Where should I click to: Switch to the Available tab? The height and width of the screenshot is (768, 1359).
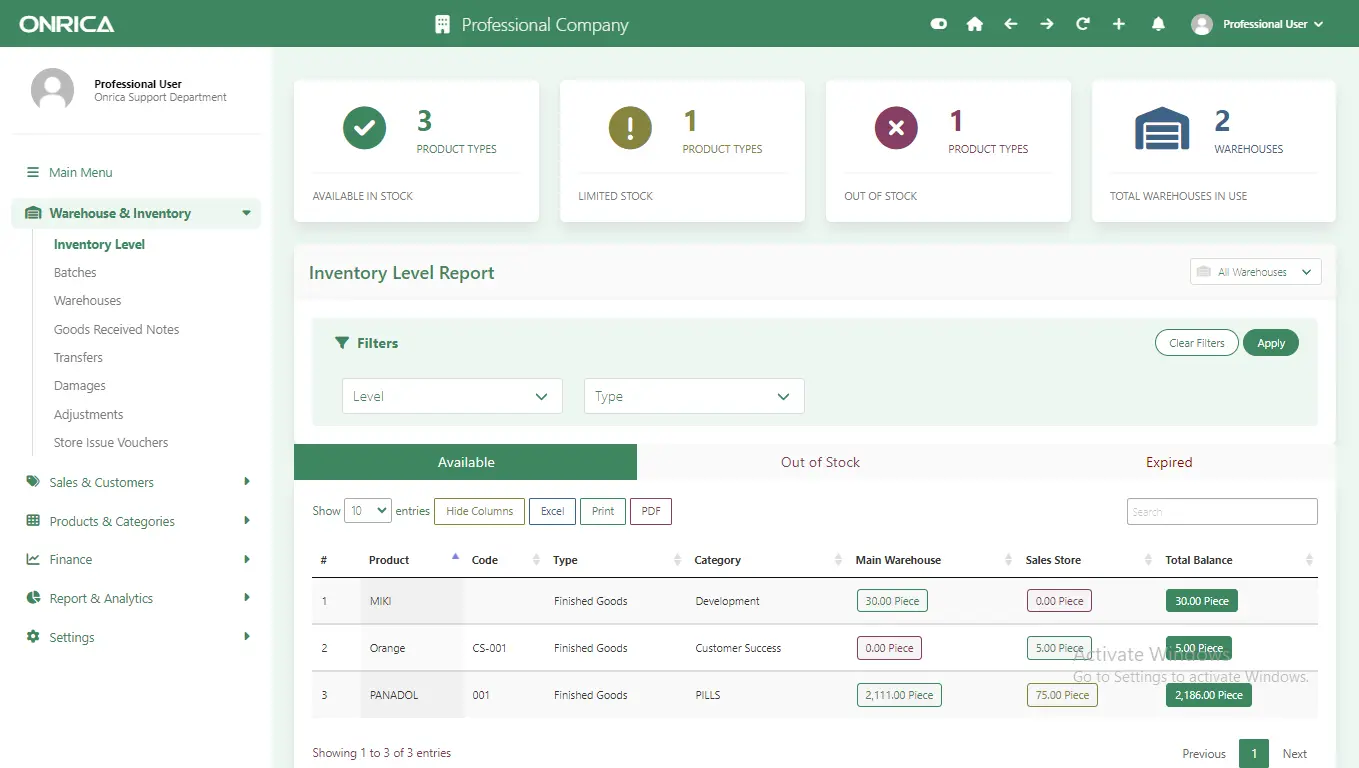pyautogui.click(x=466, y=462)
